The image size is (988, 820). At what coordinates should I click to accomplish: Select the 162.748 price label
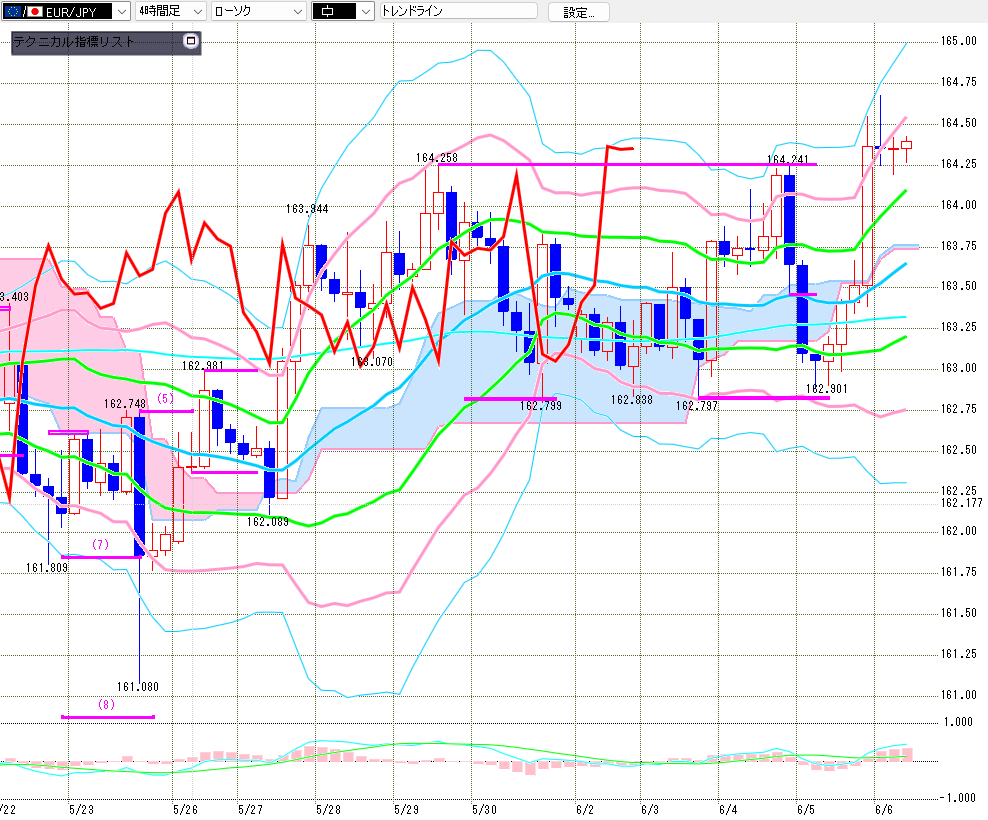click(x=125, y=404)
